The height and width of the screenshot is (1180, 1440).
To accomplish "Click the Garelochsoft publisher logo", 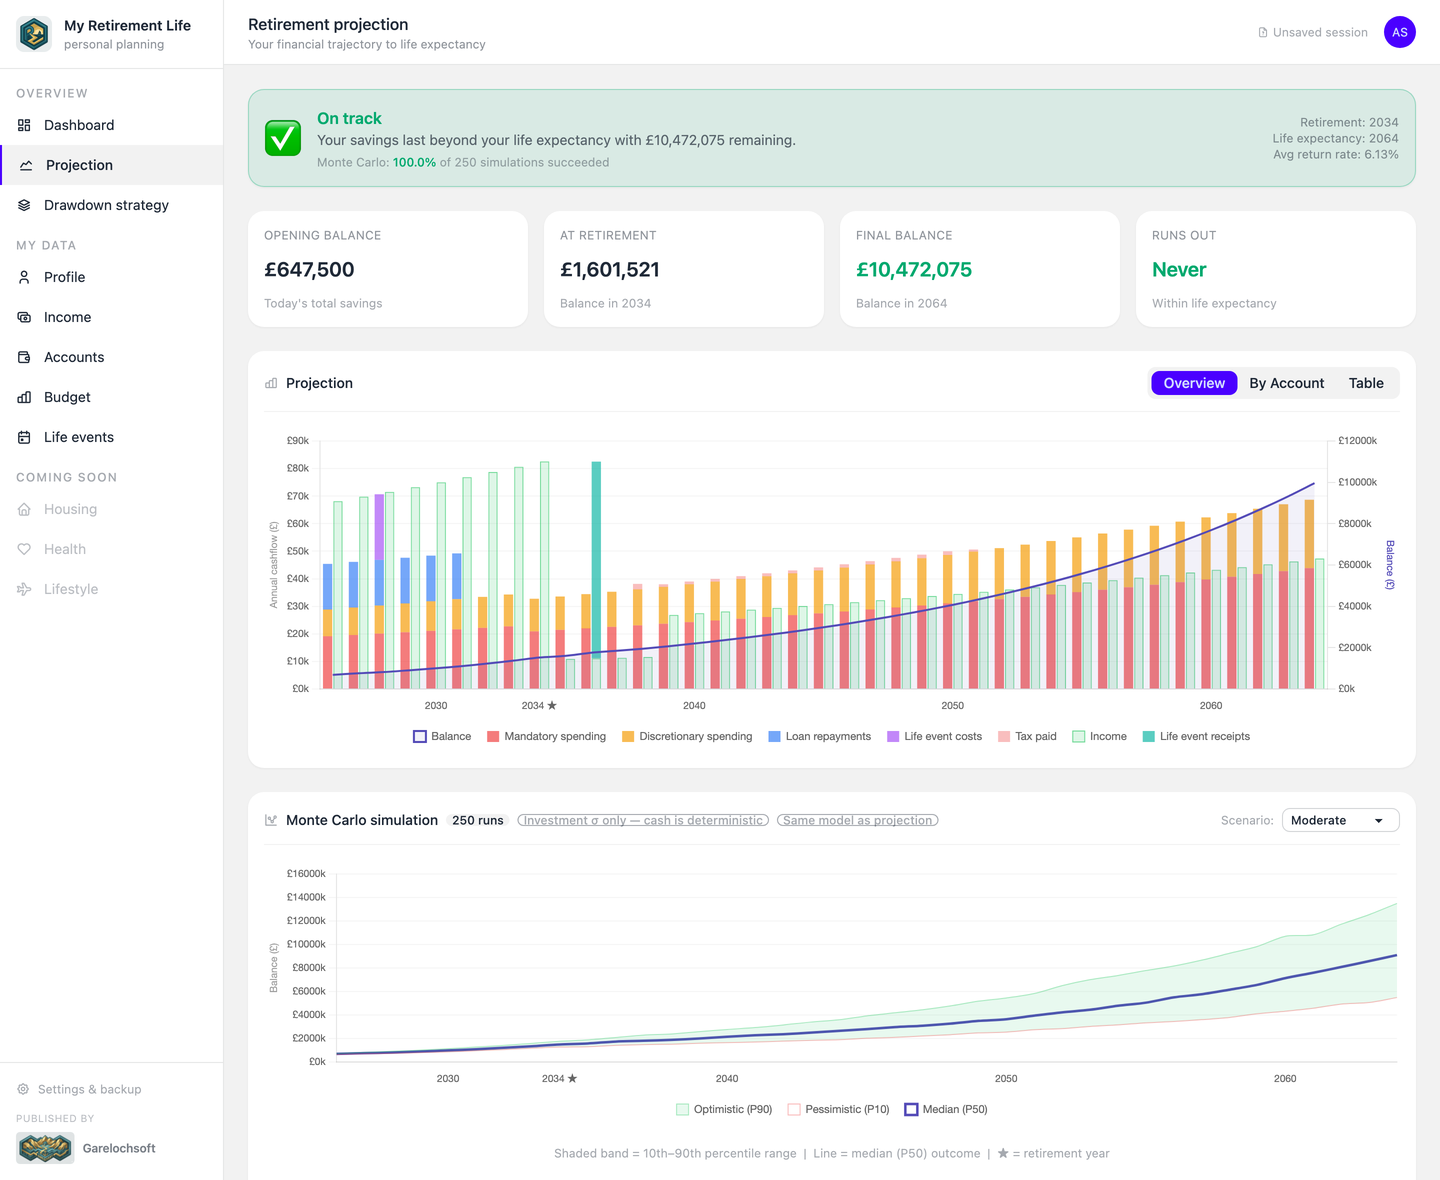I will click(45, 1148).
